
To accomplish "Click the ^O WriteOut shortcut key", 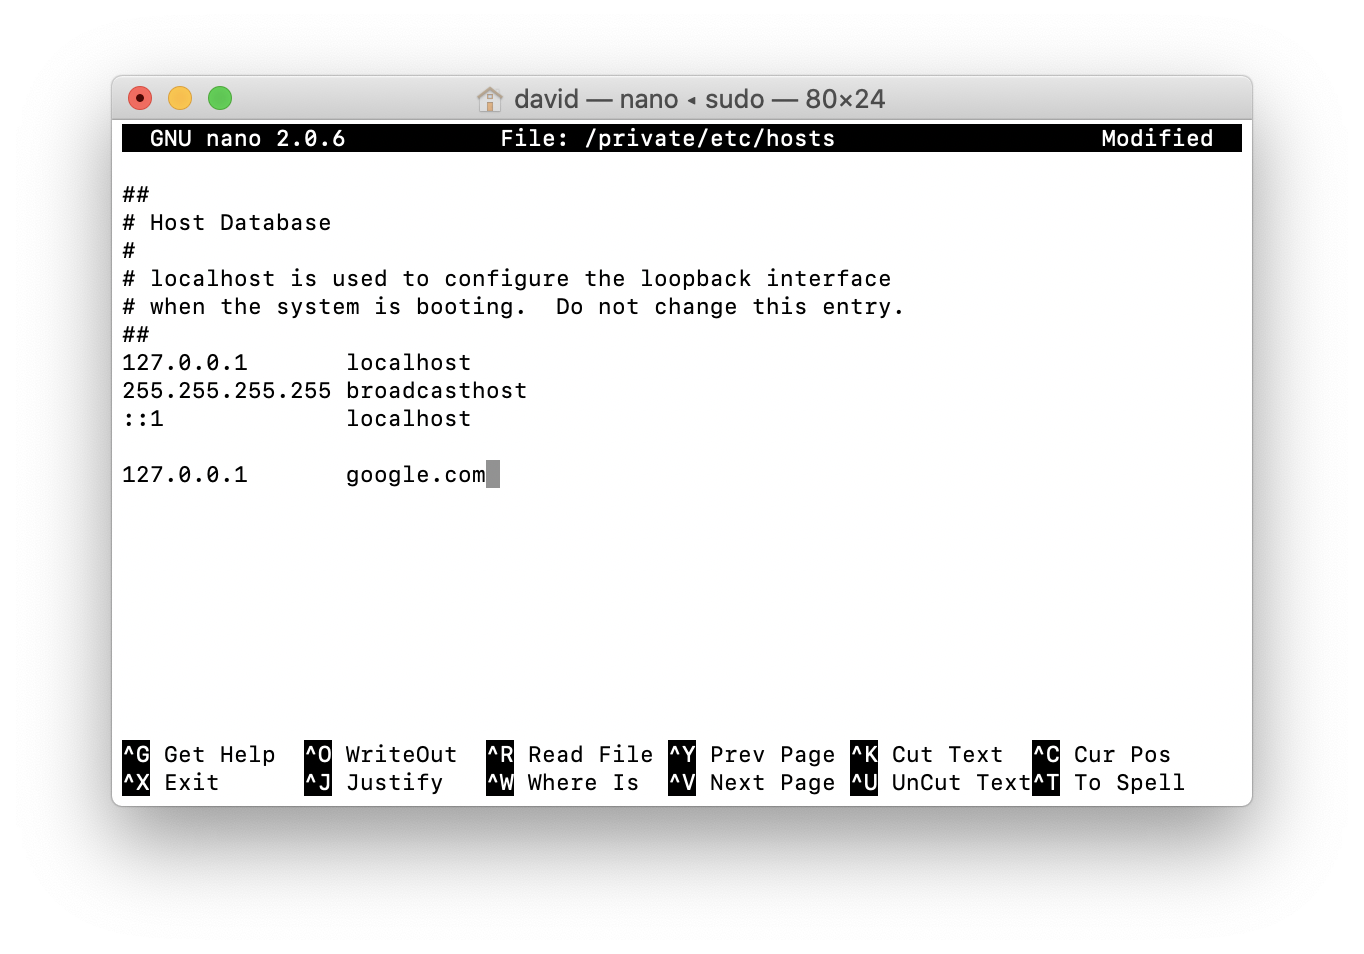I will (x=318, y=754).
